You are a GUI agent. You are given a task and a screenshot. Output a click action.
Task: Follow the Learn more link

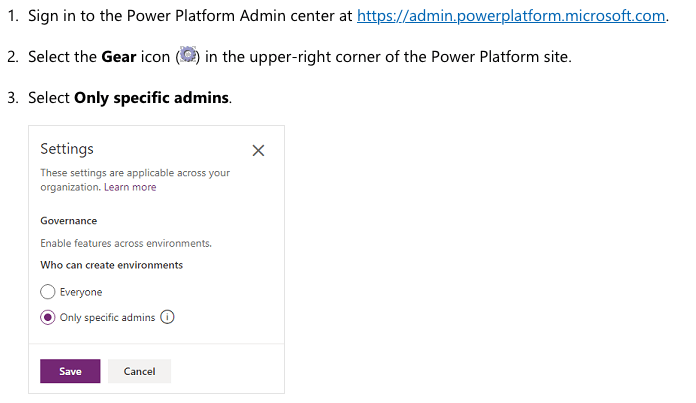pyautogui.click(x=130, y=187)
